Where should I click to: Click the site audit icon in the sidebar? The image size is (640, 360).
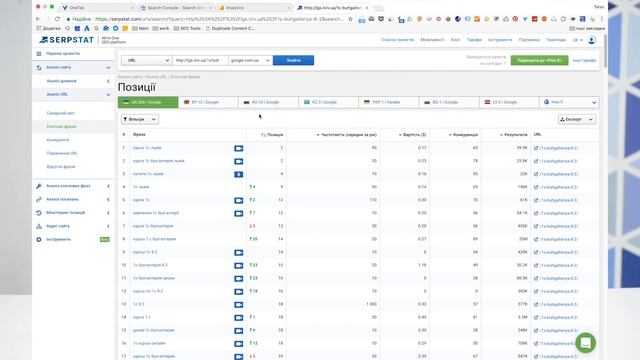[39, 226]
